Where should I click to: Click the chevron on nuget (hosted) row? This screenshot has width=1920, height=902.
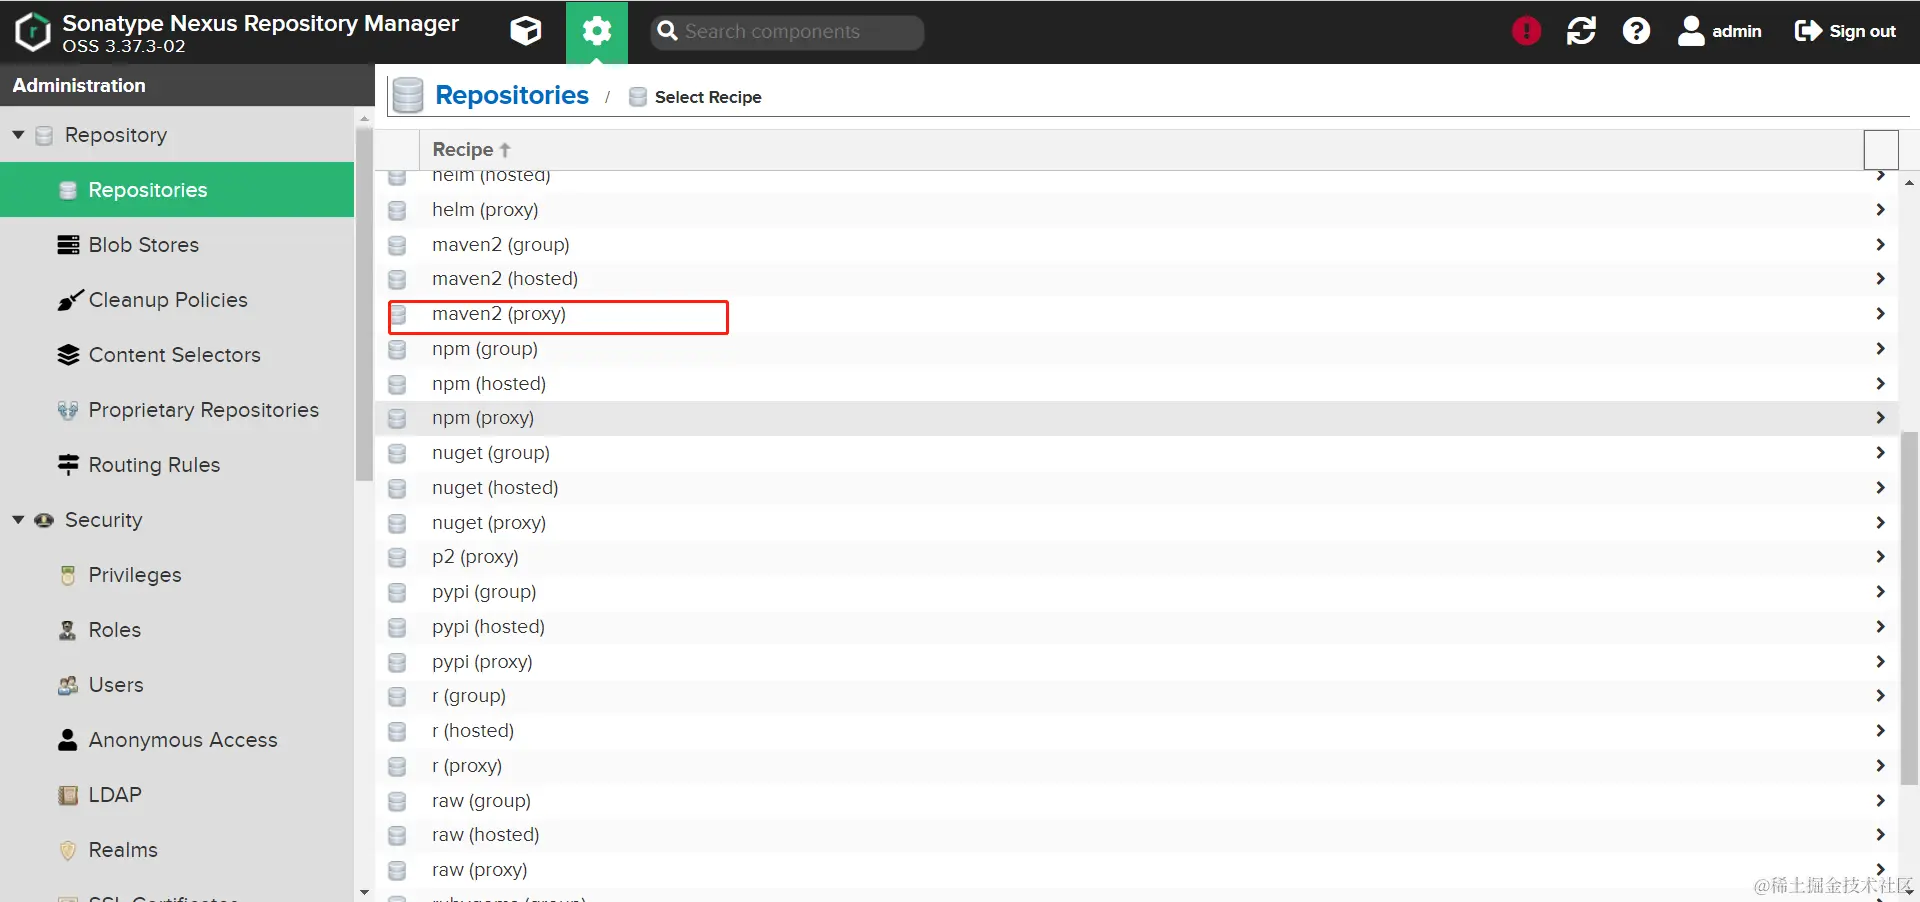point(1880,488)
